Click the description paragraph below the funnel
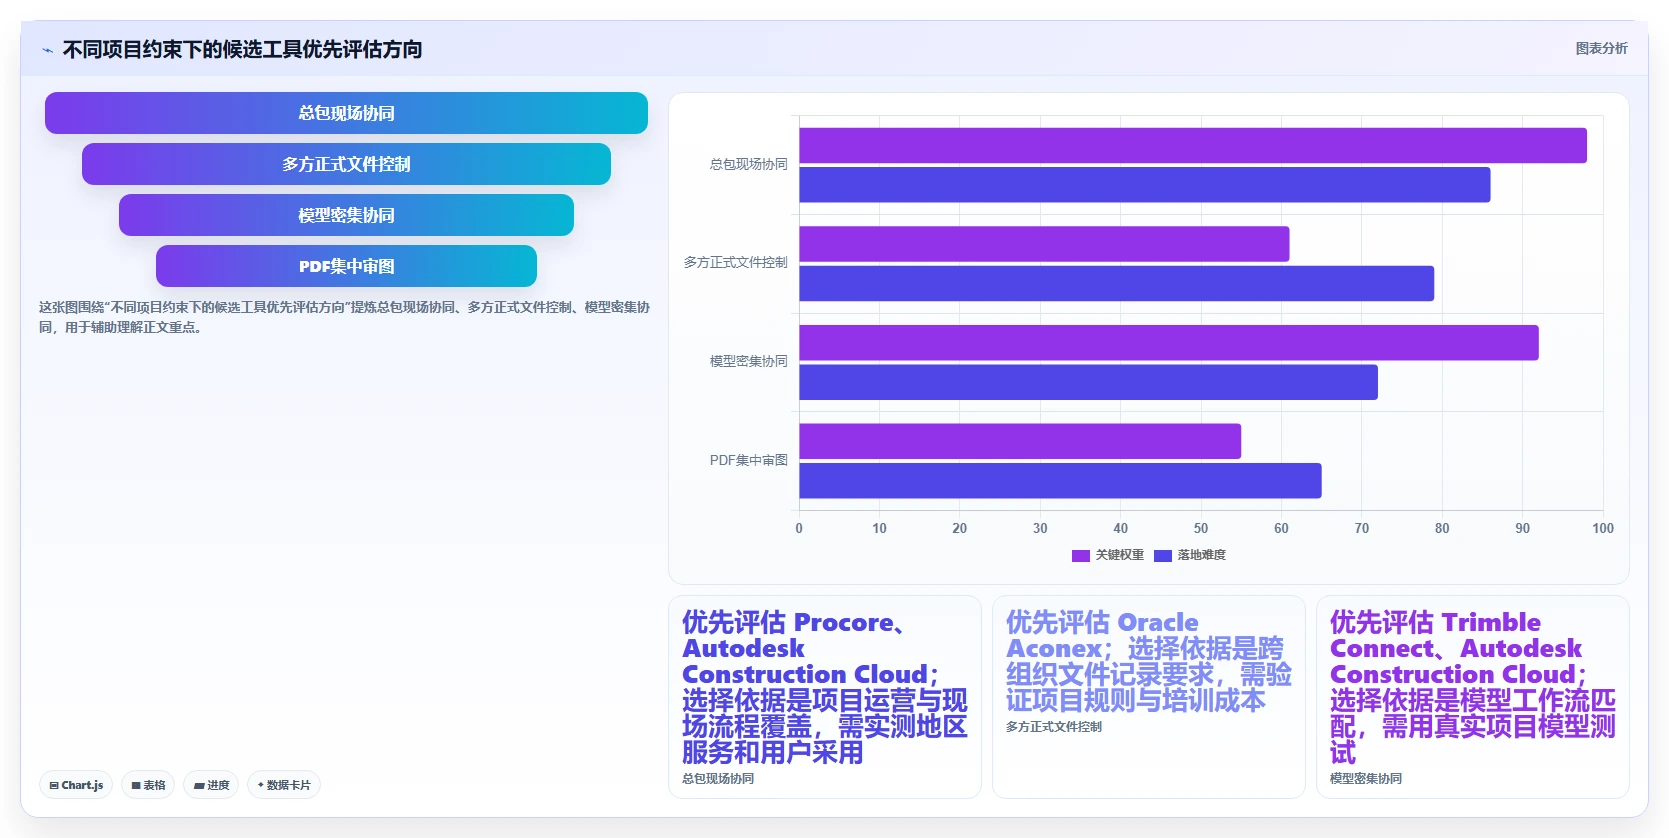 344,317
